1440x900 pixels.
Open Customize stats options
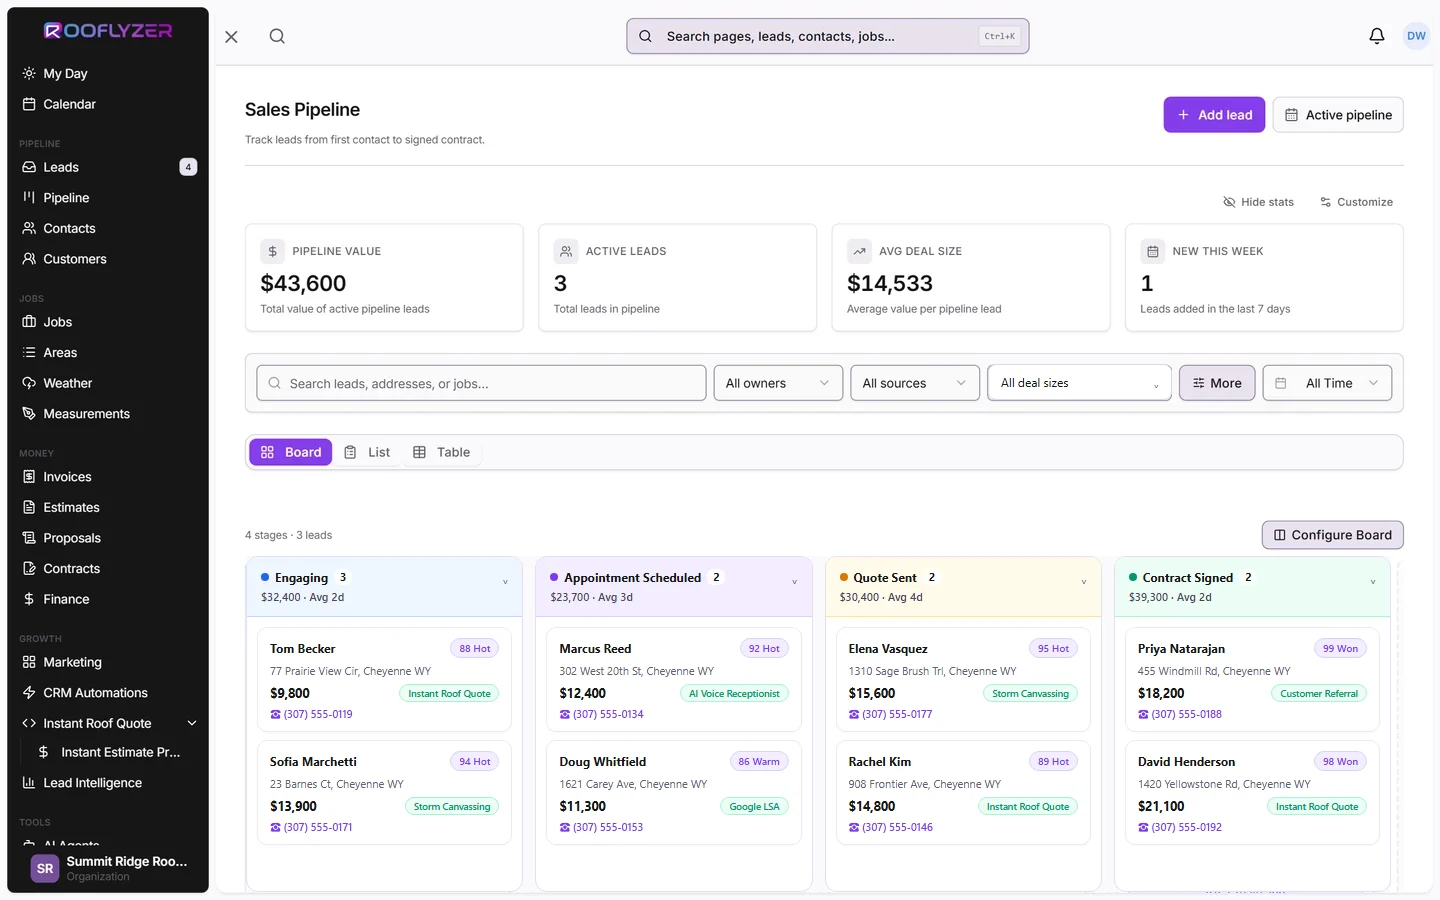pyautogui.click(x=1356, y=202)
